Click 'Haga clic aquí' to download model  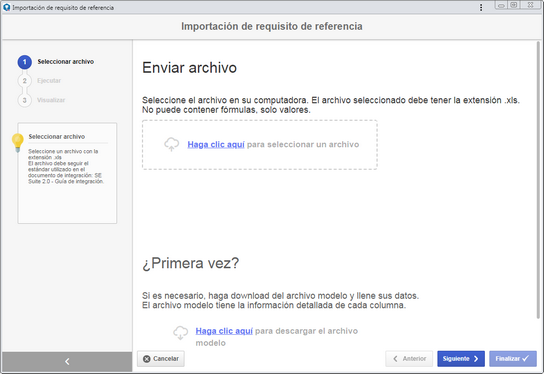pos(224,331)
